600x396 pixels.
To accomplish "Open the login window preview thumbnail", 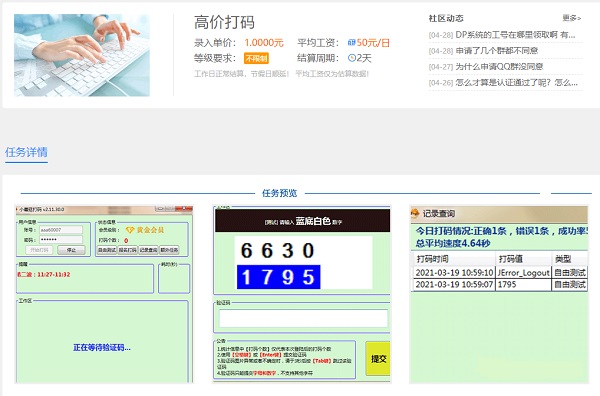I will [104, 294].
